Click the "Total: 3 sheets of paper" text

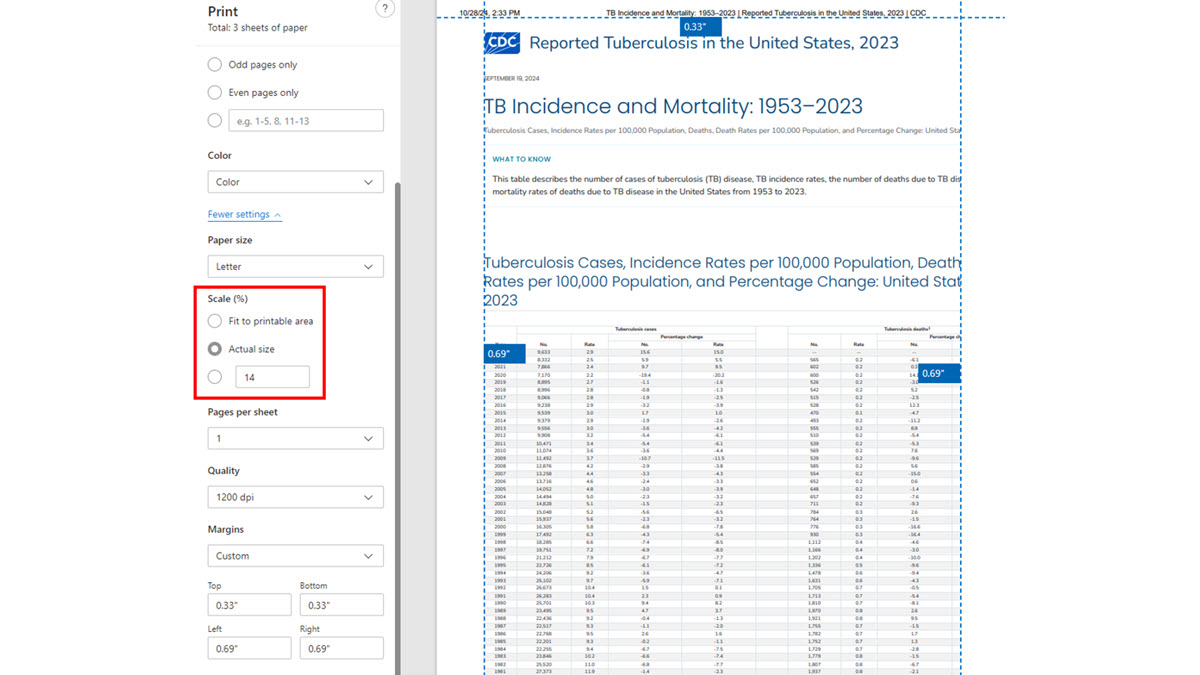(257, 28)
